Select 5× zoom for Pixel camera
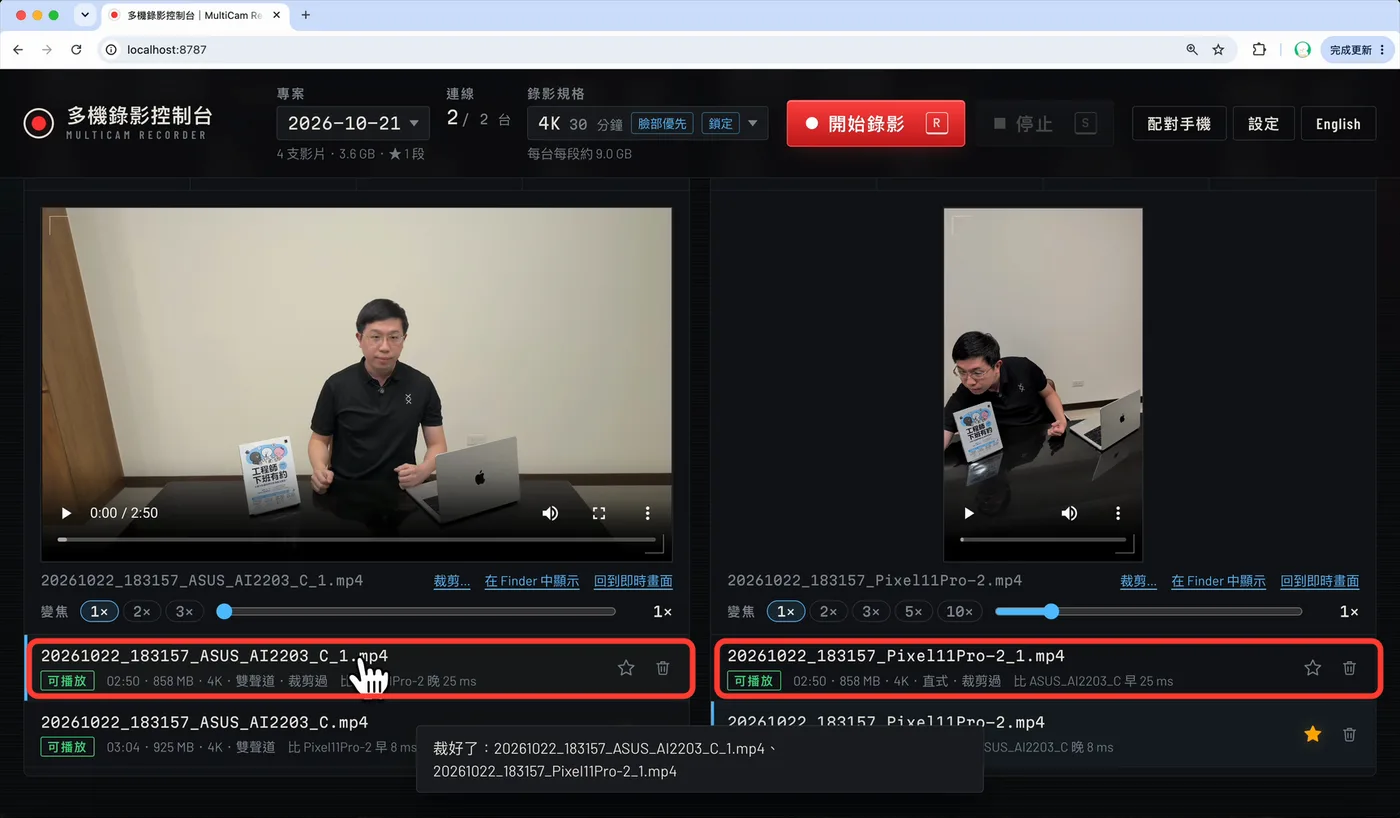 coord(912,611)
